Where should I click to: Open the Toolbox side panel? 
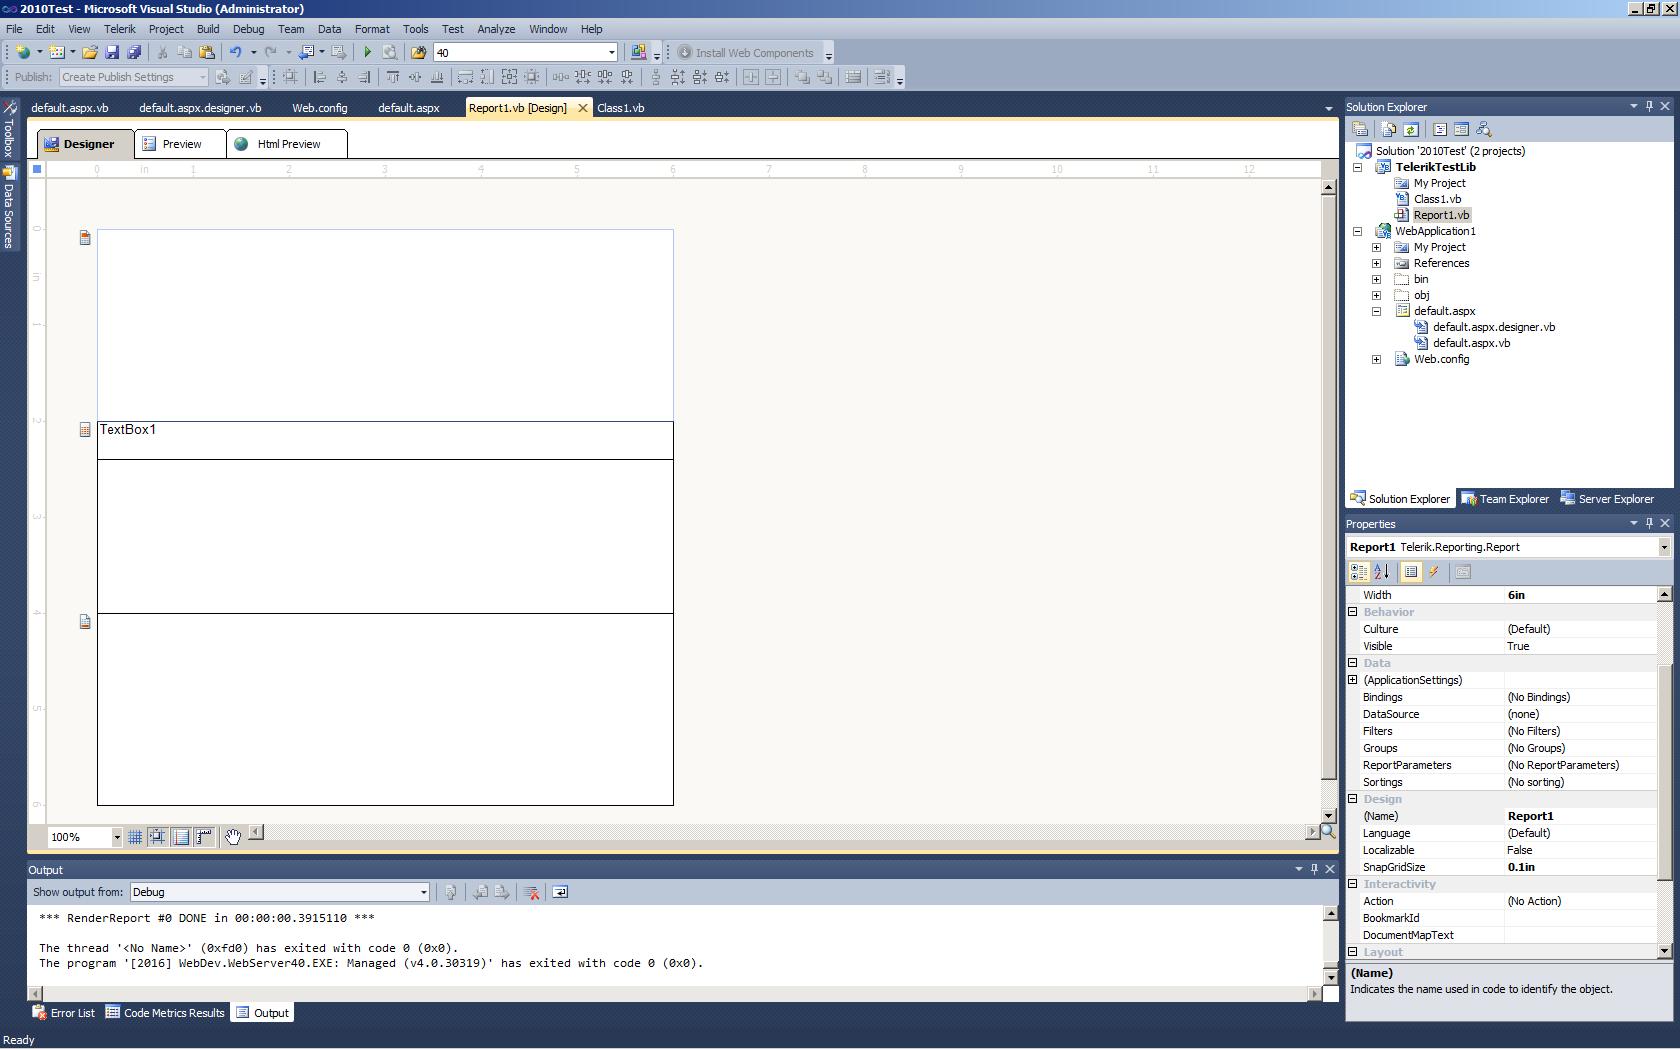tap(9, 130)
